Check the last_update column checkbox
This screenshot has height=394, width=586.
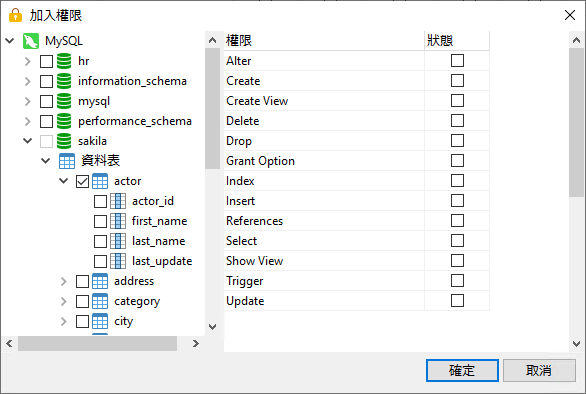coord(100,262)
